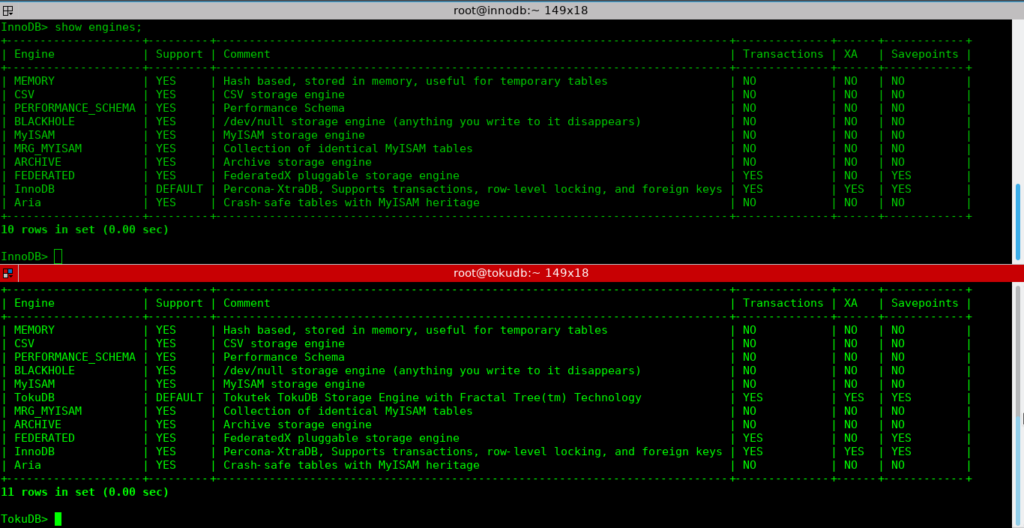This screenshot has height=528, width=1024.
Task: Click FEDERATED engine name in tokudb pane
Action: (44, 438)
